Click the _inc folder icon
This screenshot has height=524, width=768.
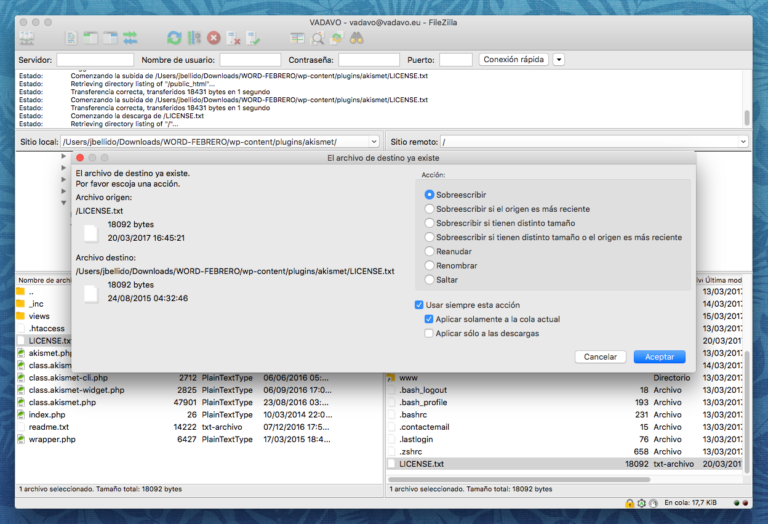(x=21, y=304)
